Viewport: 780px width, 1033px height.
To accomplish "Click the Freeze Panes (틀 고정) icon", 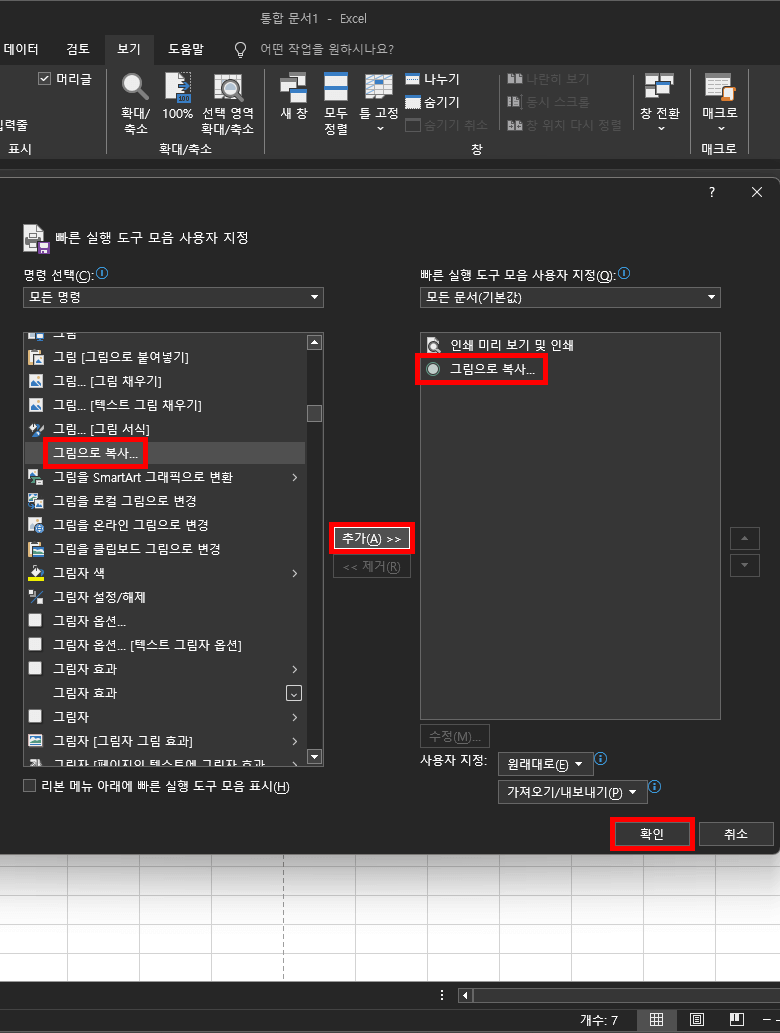I will (x=379, y=87).
